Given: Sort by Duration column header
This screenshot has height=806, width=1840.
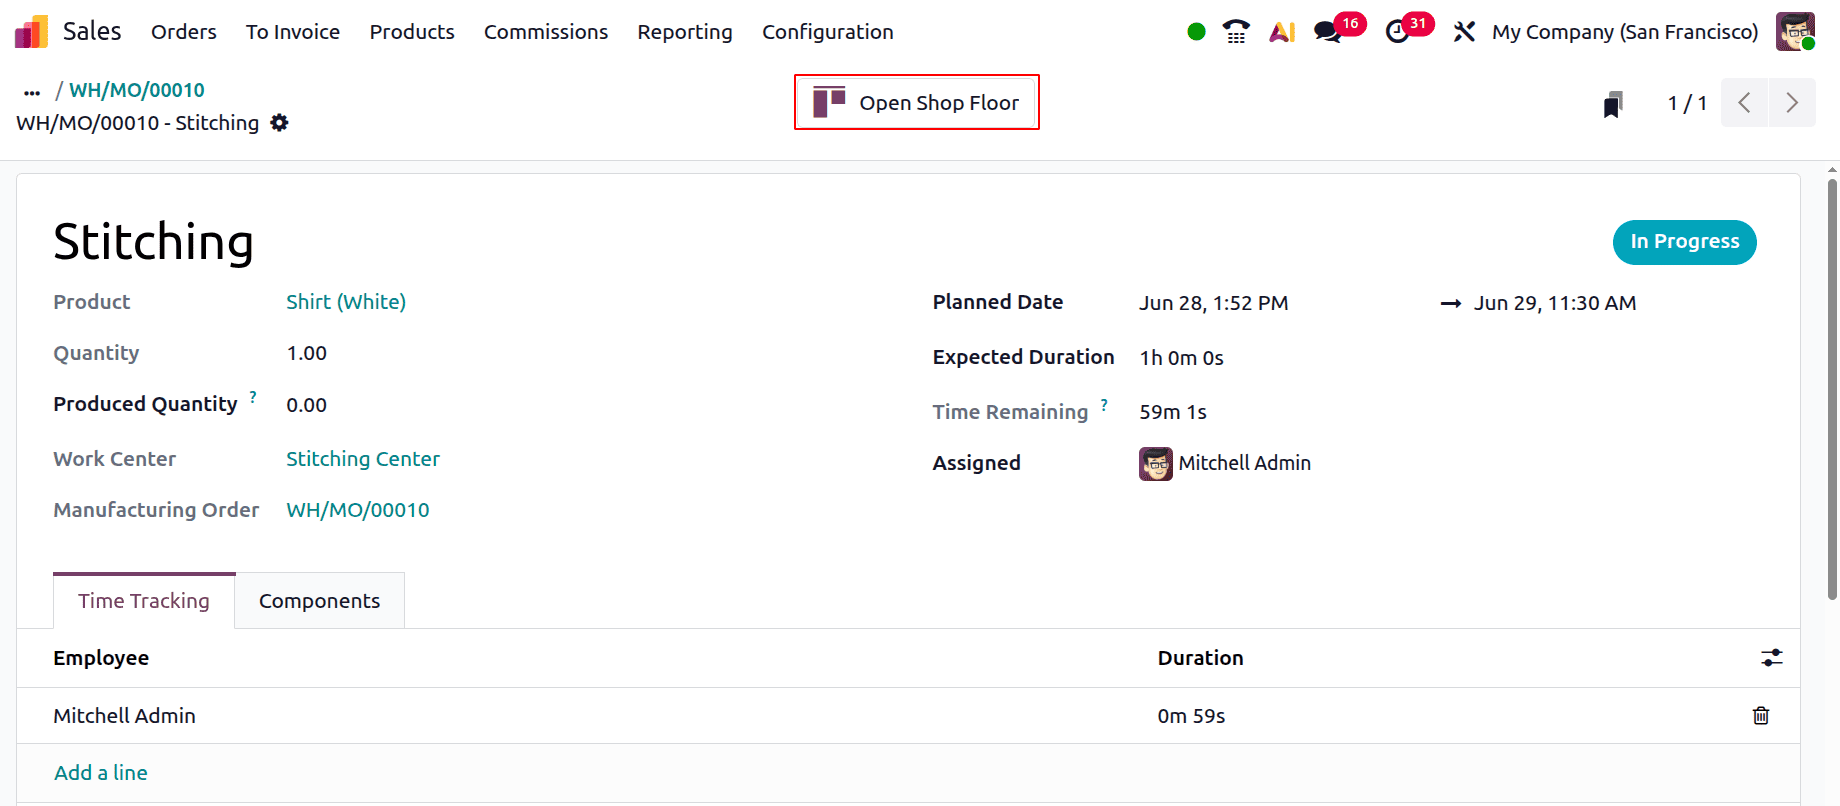Looking at the screenshot, I should pyautogui.click(x=1201, y=658).
